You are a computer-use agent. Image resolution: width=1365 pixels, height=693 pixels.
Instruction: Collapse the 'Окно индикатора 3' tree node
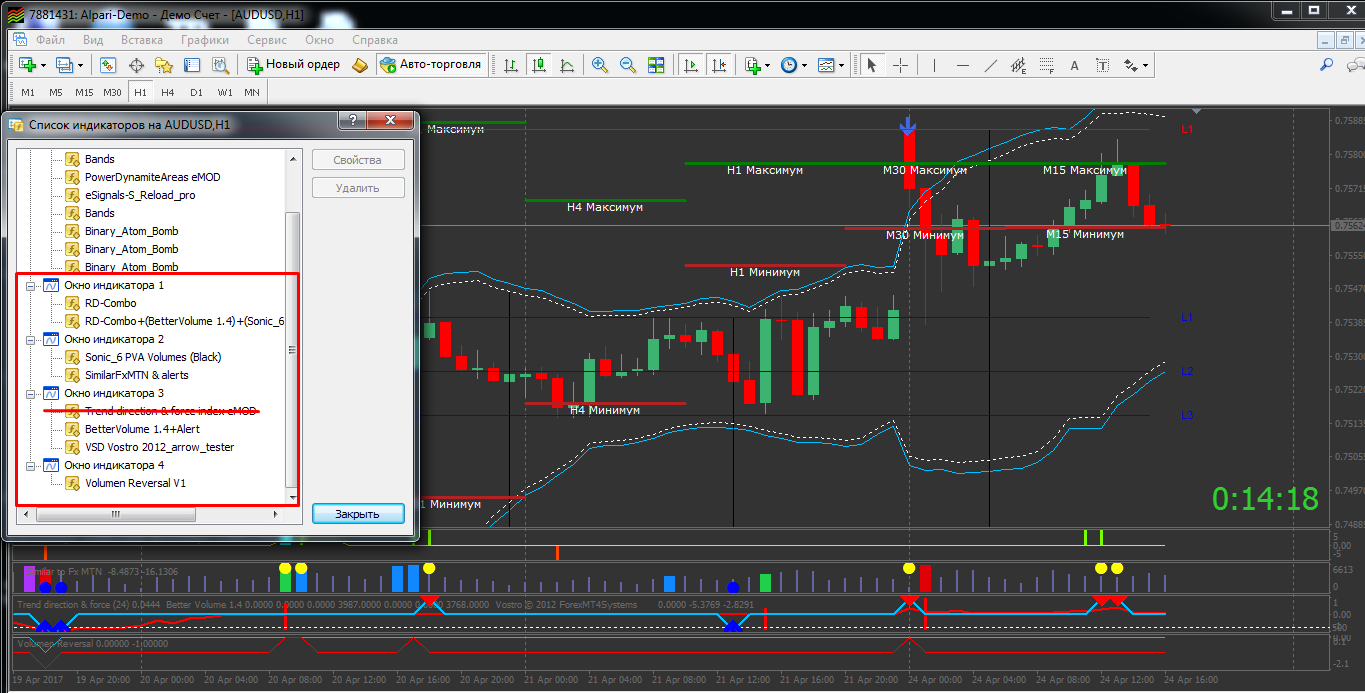tap(30, 394)
